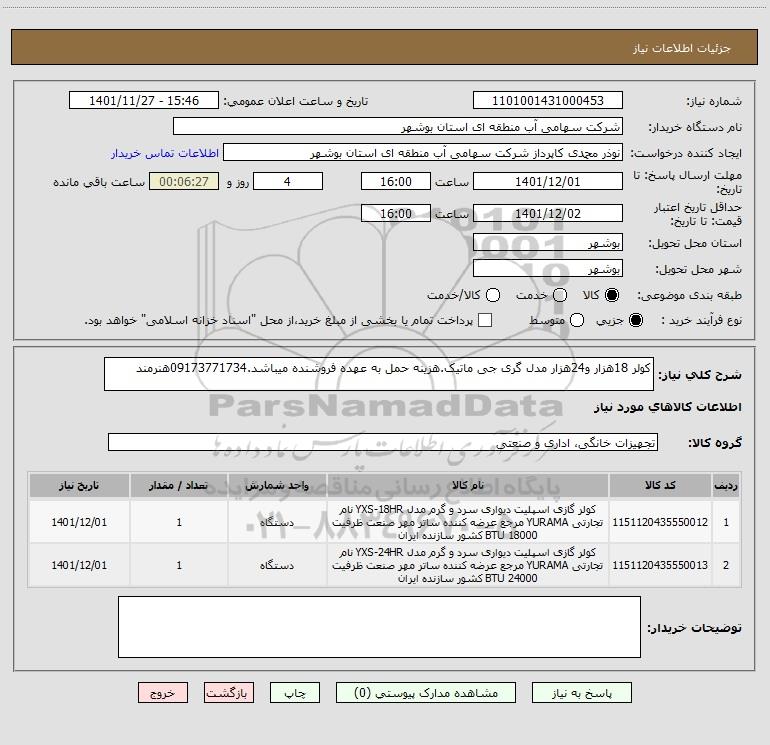Click row 2 need date 1401/12/01

point(79,565)
